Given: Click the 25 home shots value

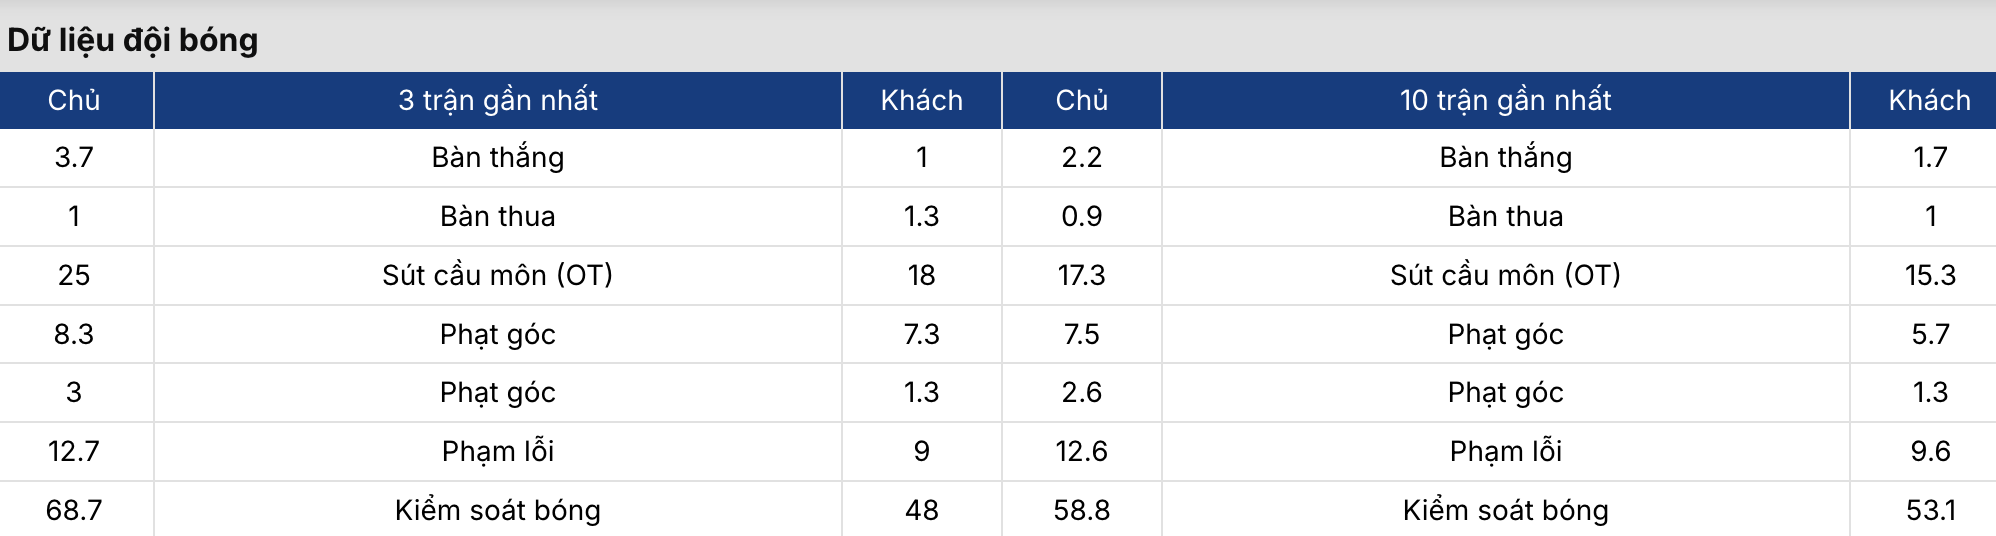Looking at the screenshot, I should pos(74,275).
